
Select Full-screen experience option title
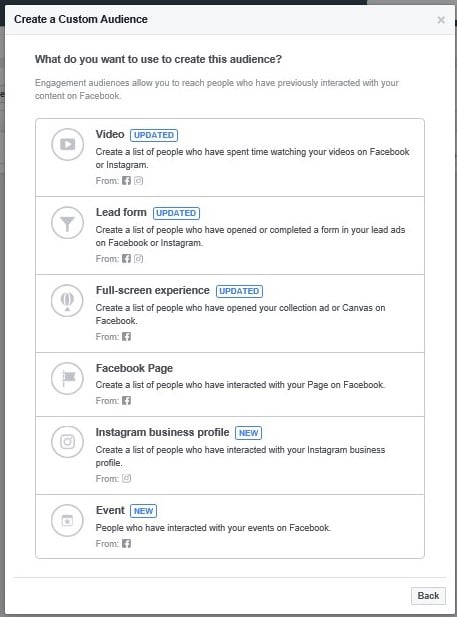[152, 290]
